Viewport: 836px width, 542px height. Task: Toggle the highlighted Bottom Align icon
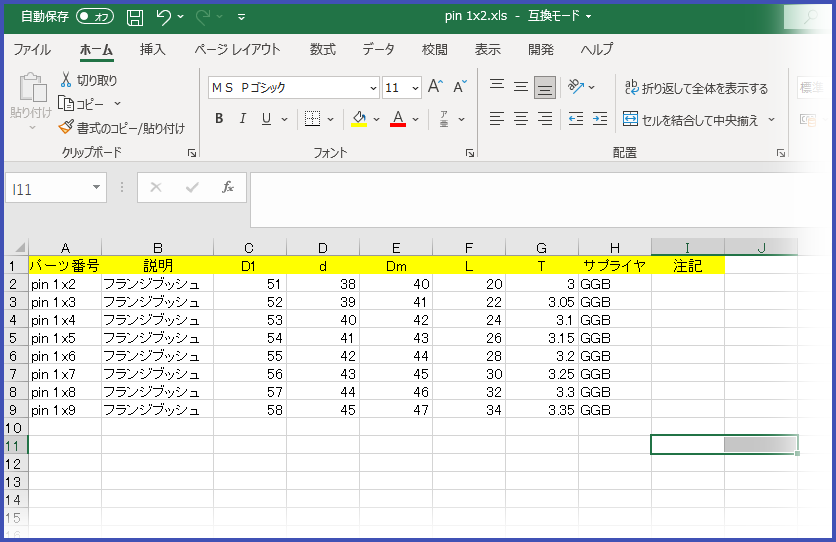coord(545,87)
